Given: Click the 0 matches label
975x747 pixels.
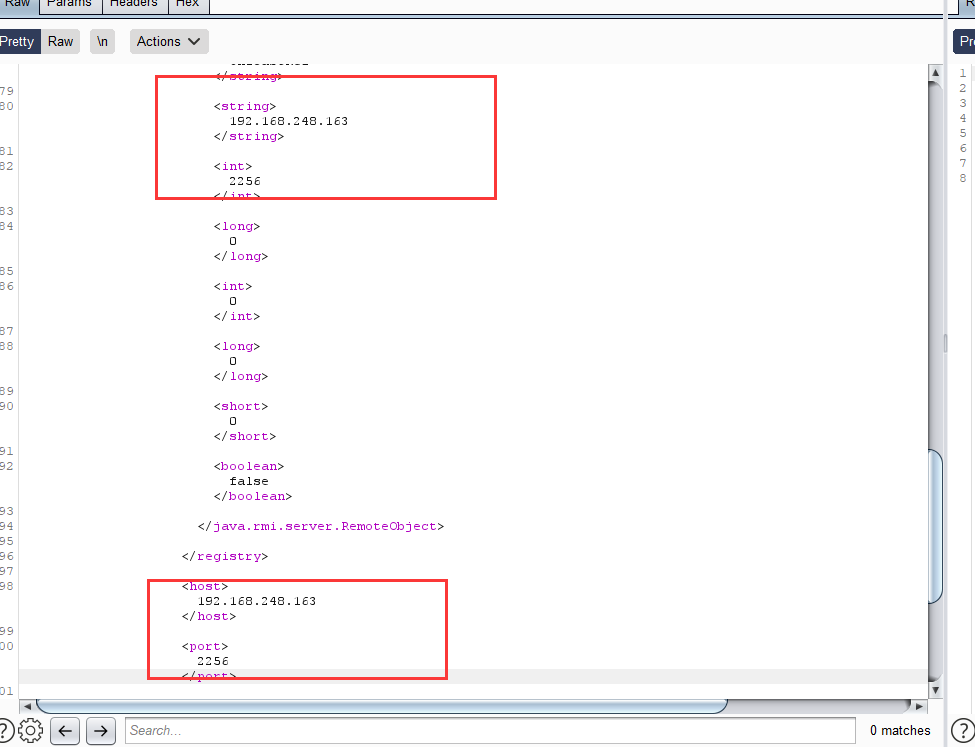Looking at the screenshot, I should pyautogui.click(x=900, y=730).
